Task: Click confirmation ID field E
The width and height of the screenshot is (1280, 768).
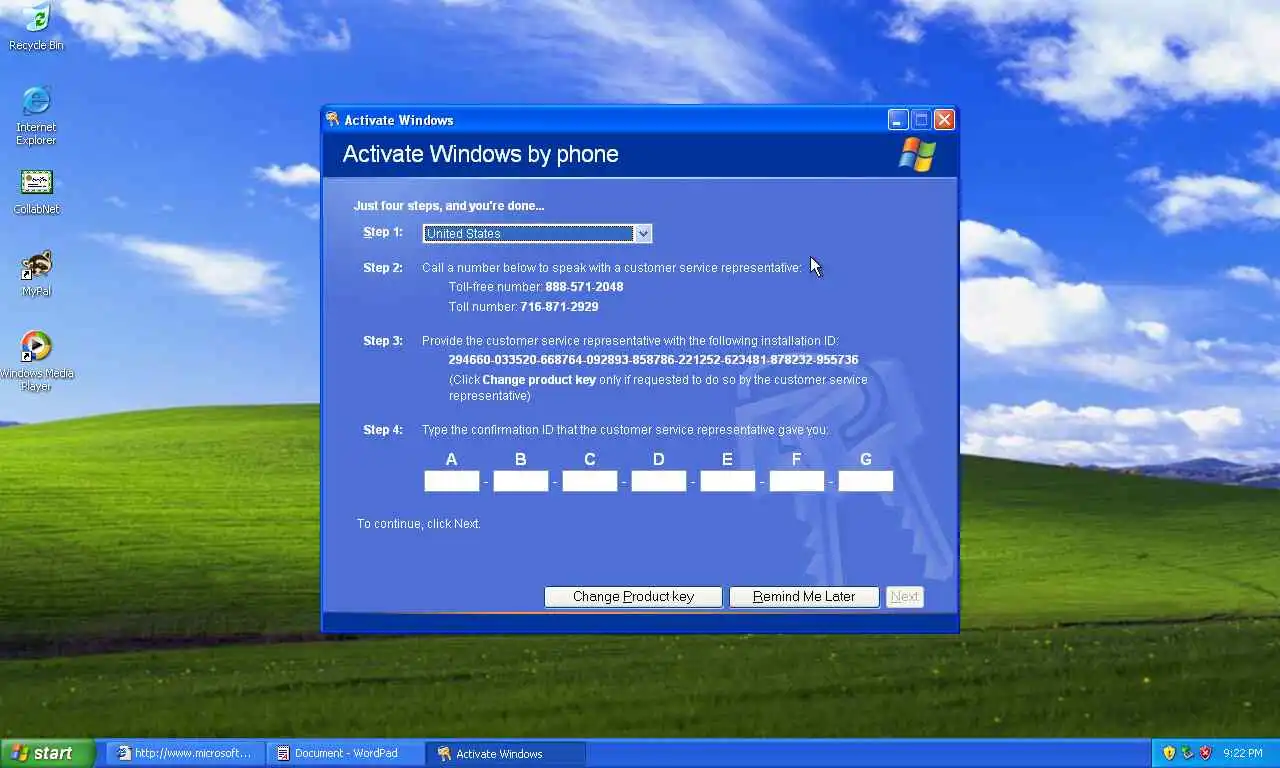Action: 728,481
